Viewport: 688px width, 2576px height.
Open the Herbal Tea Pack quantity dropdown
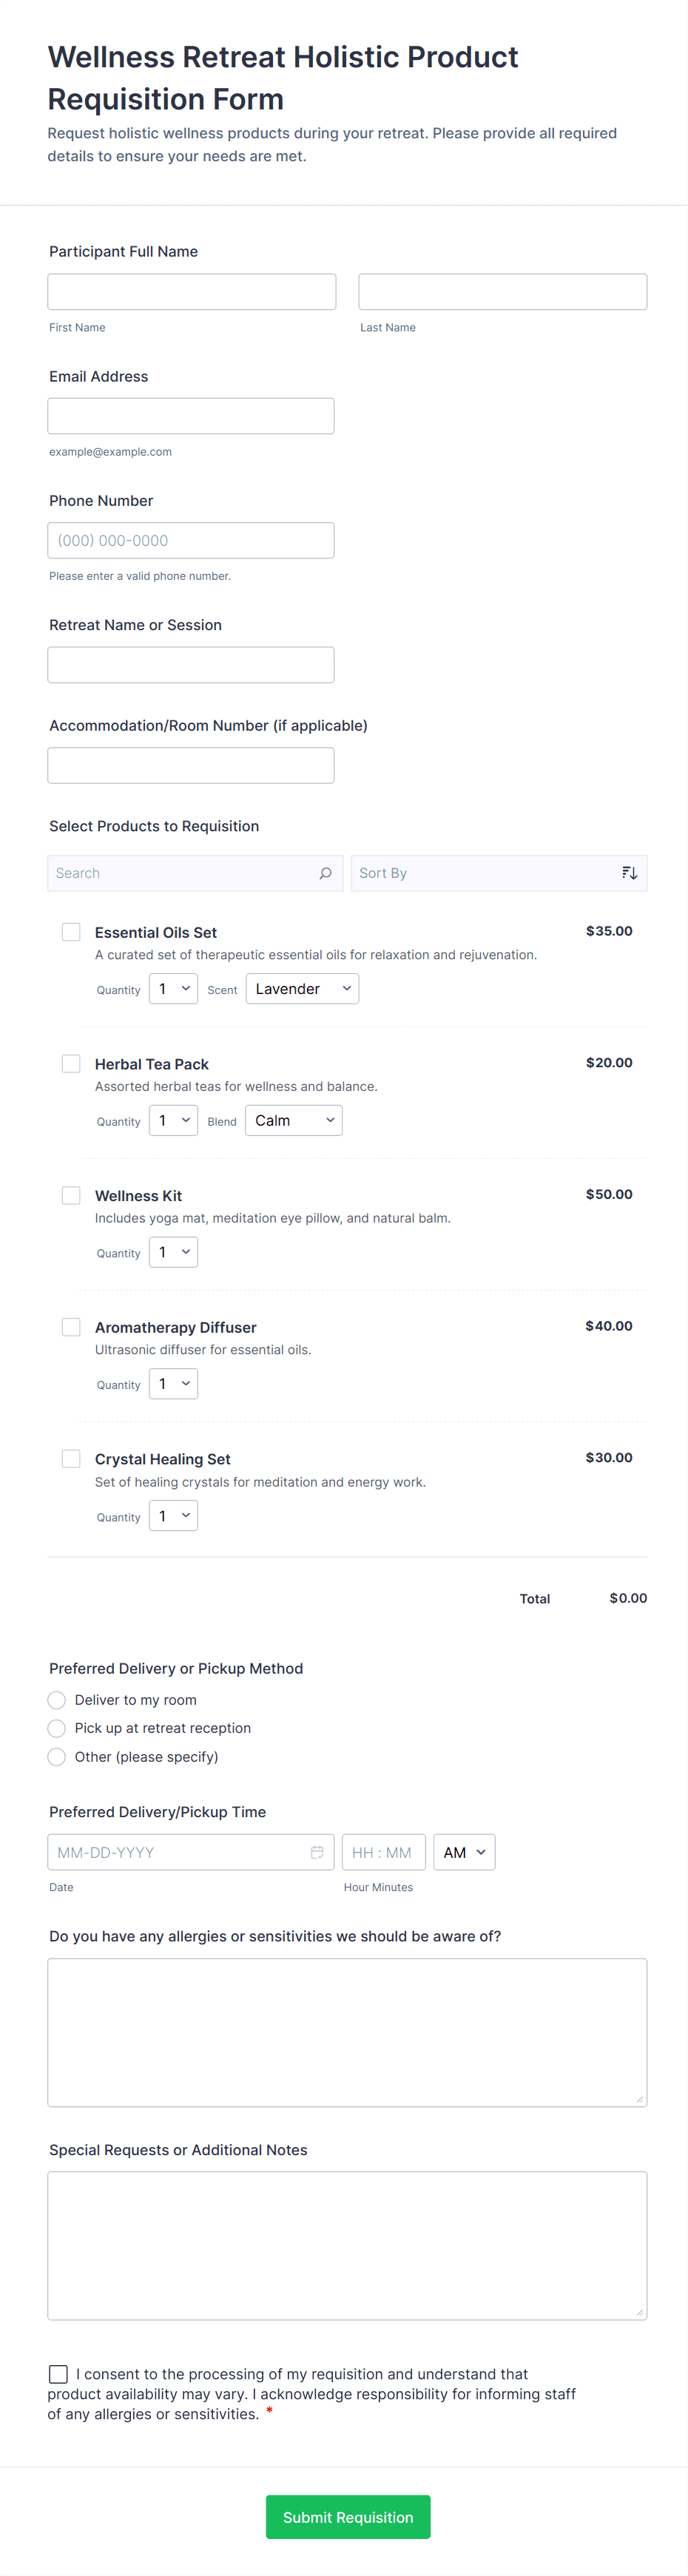tap(173, 1120)
